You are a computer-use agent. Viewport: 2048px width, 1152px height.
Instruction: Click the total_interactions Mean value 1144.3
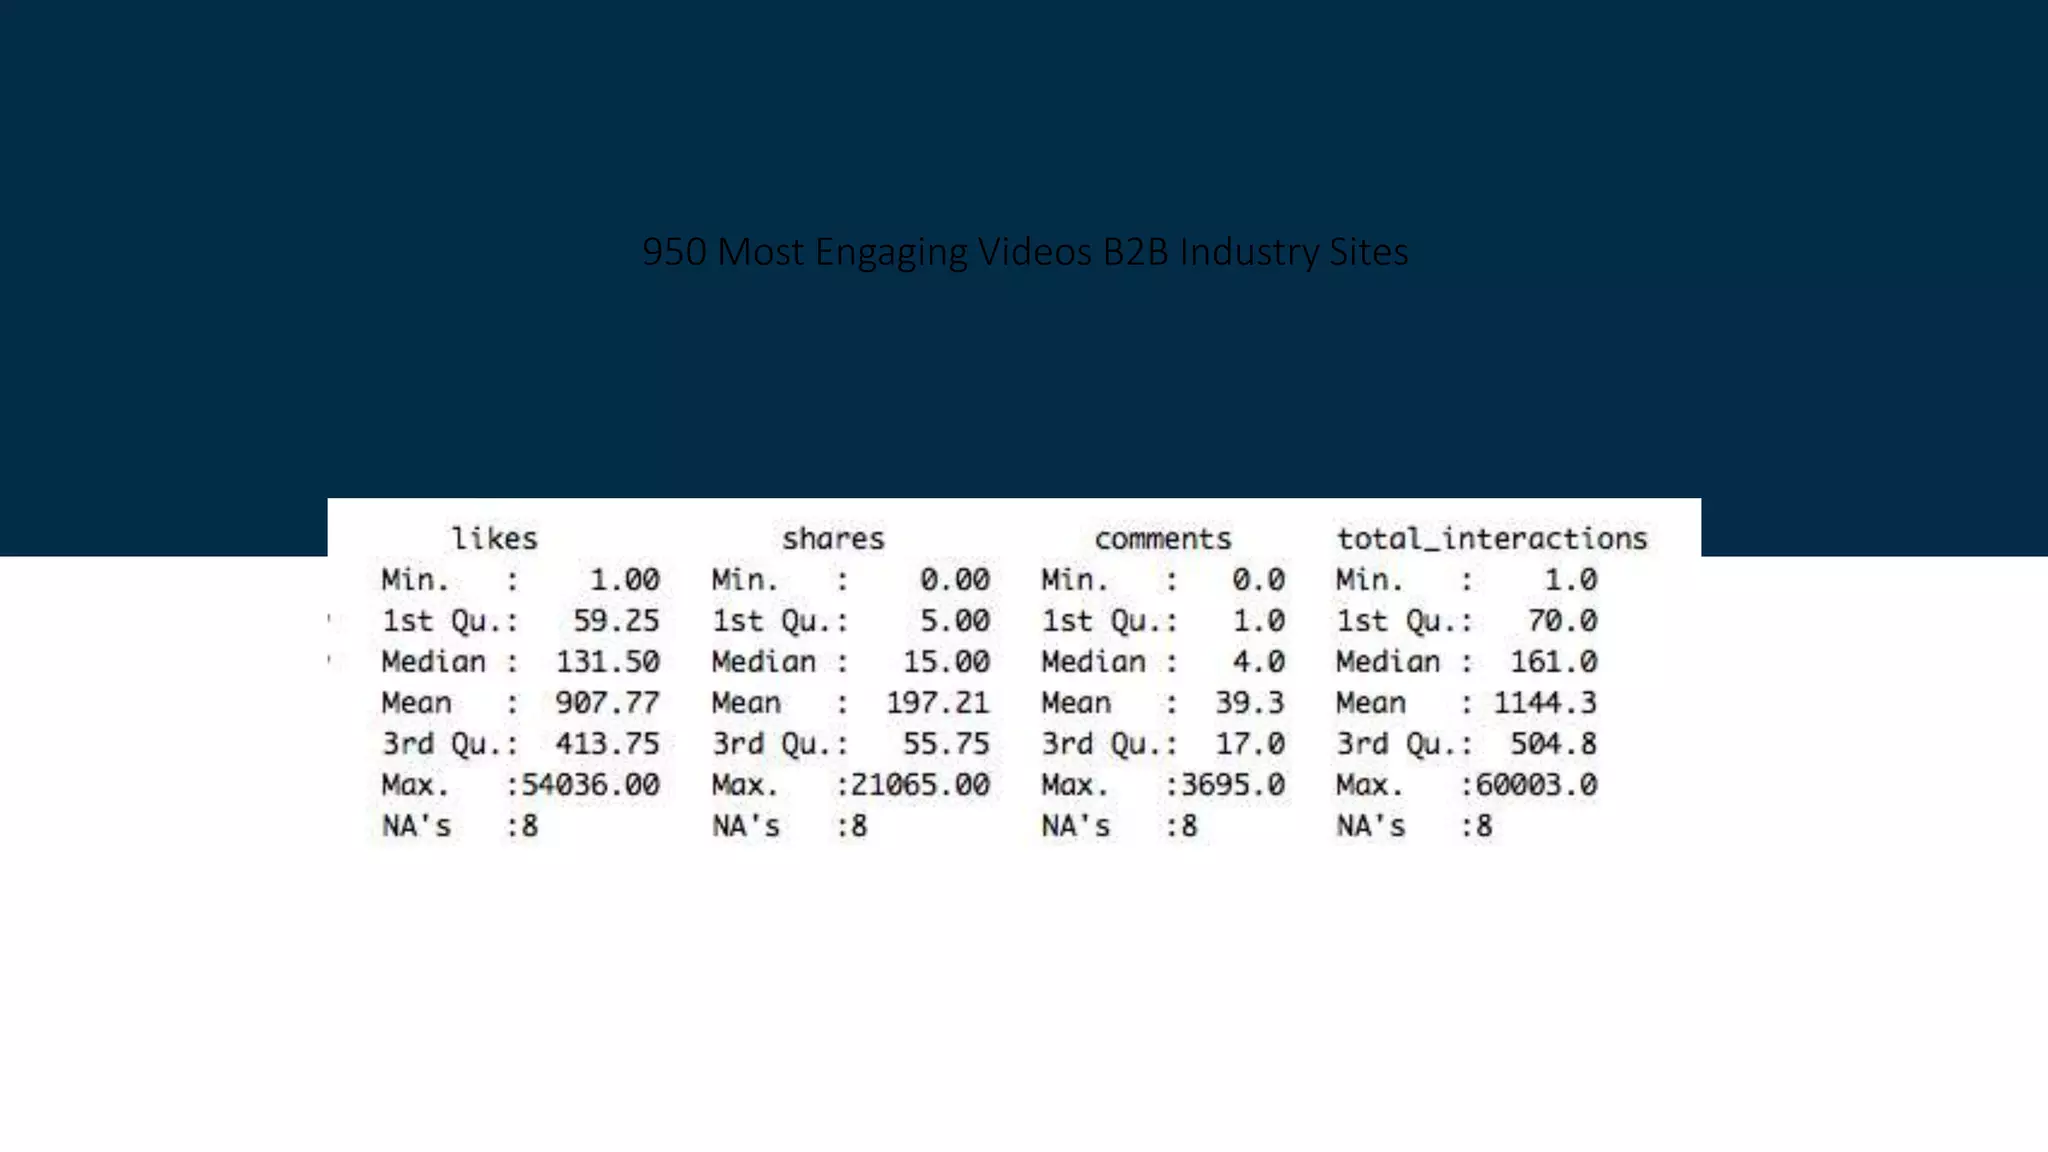(x=1545, y=703)
